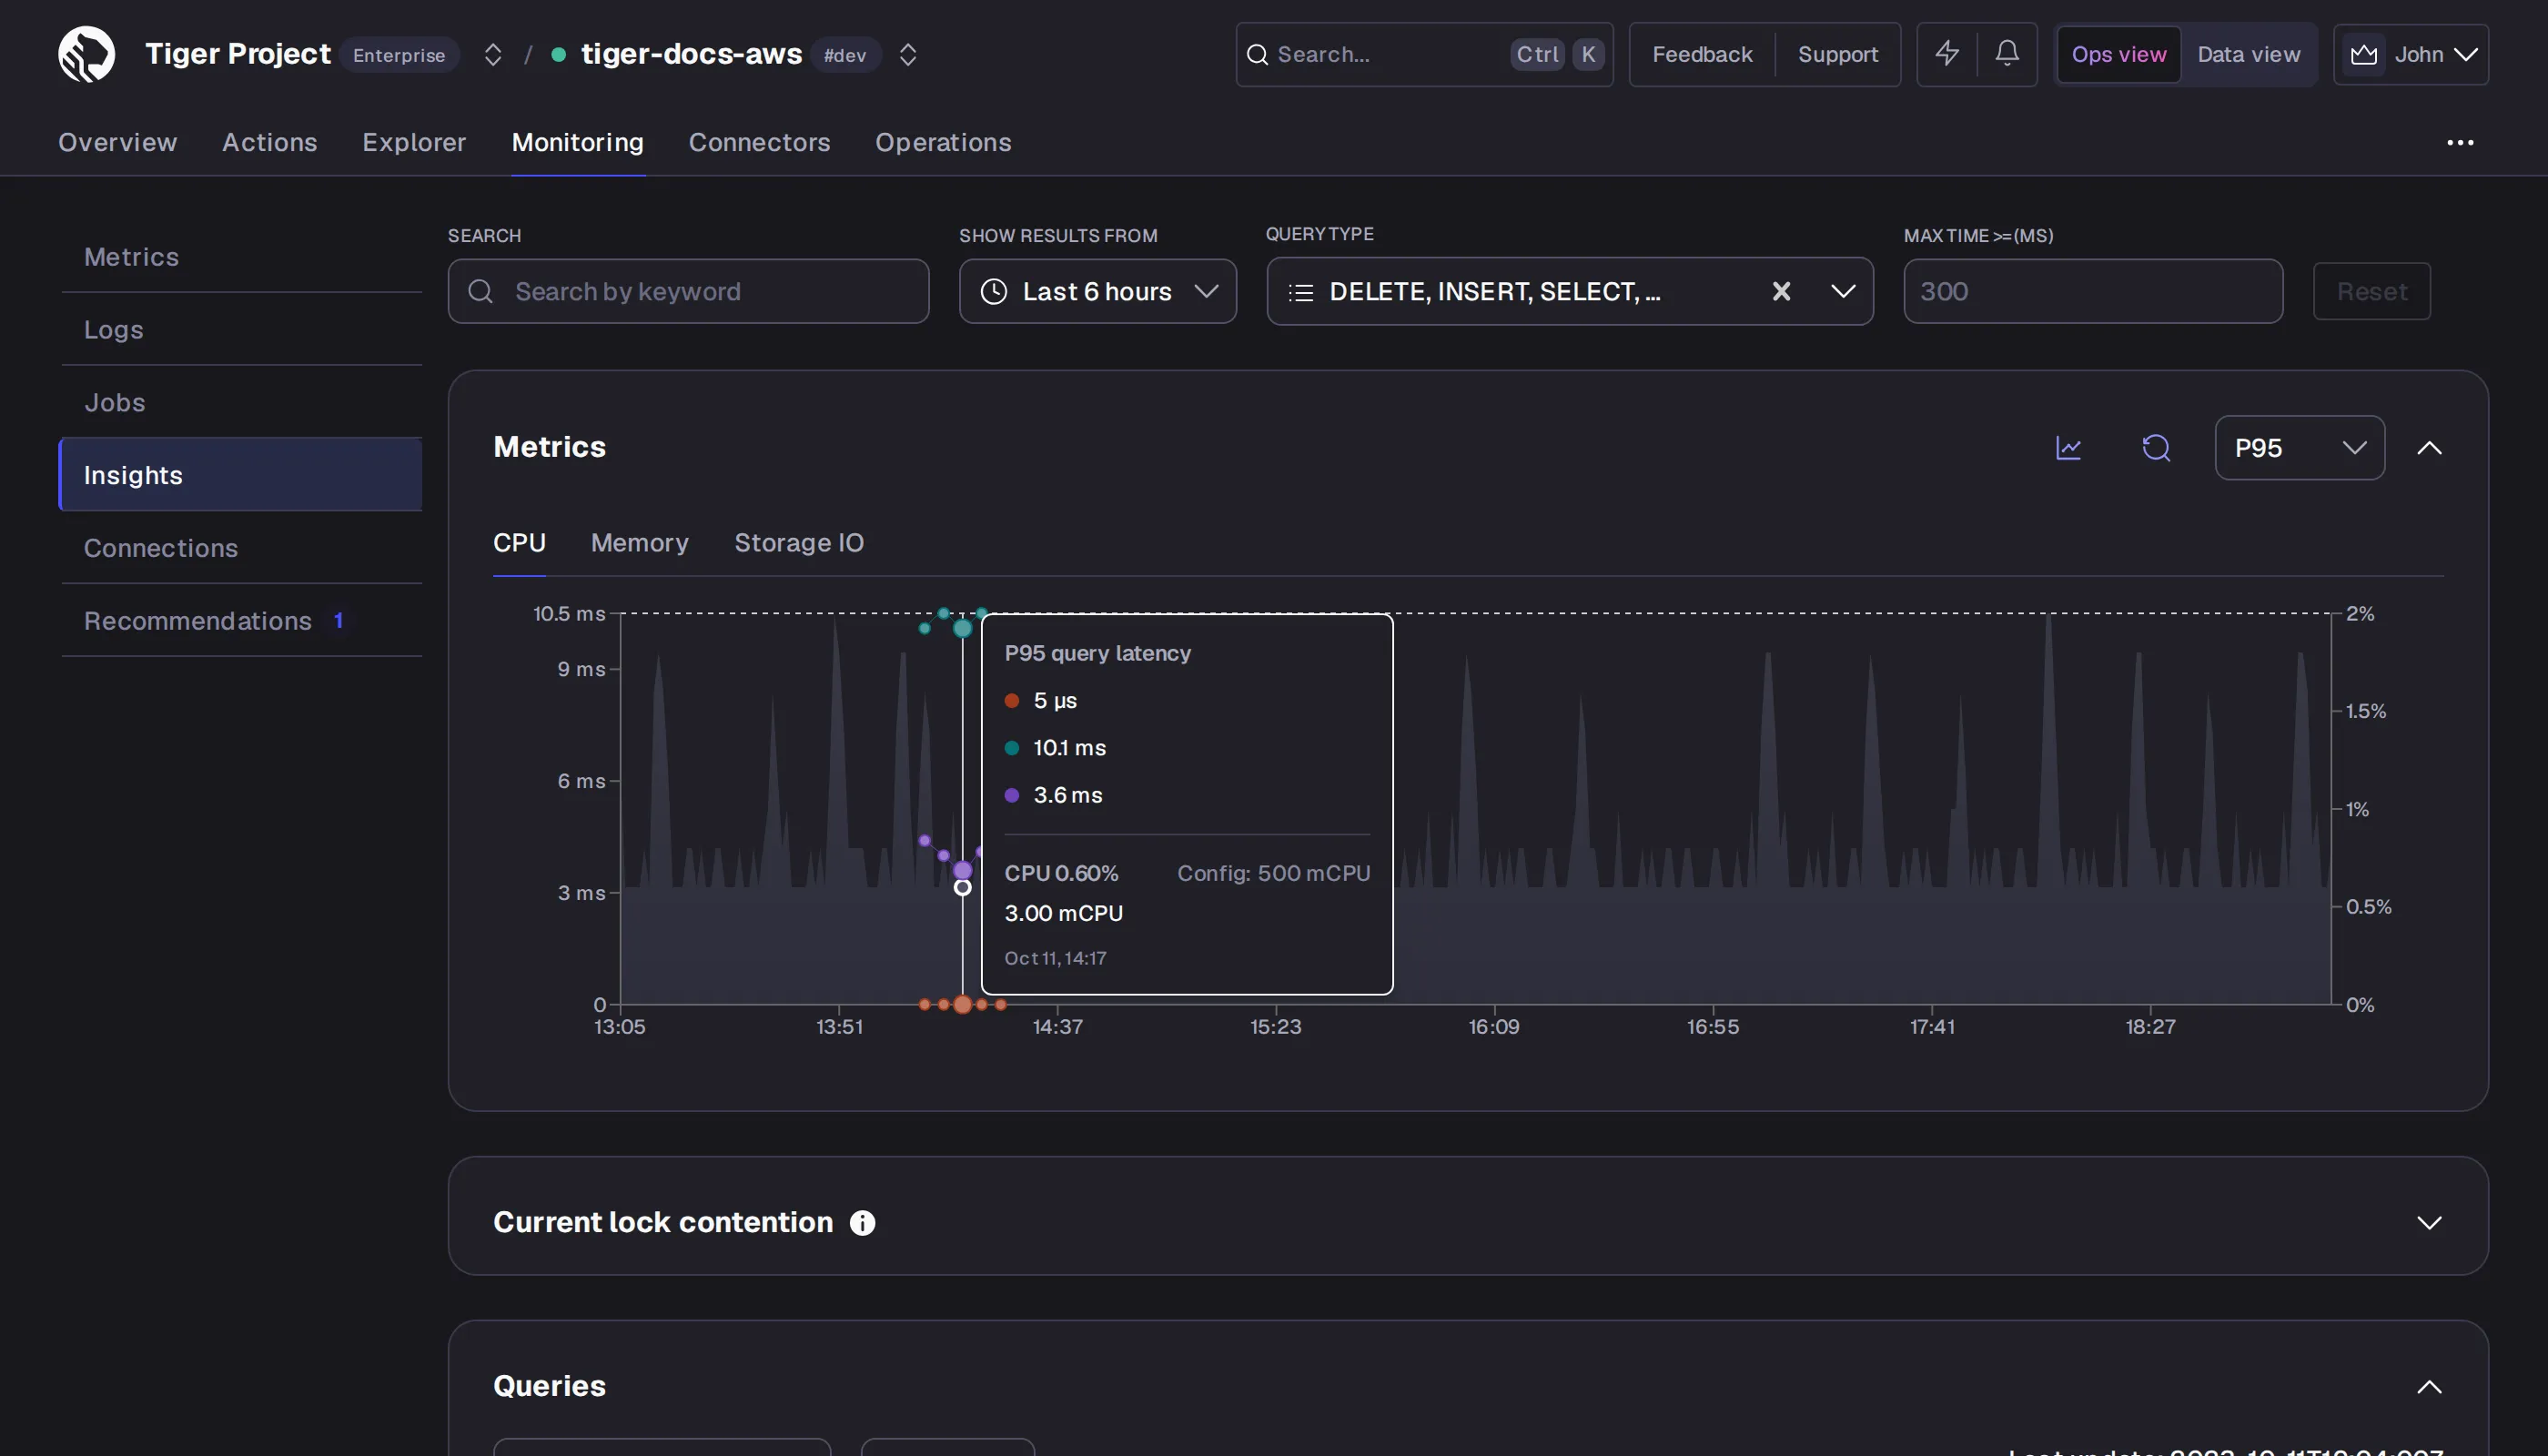The image size is (2548, 1456).
Task: Open the Actions tab
Action: (269, 142)
